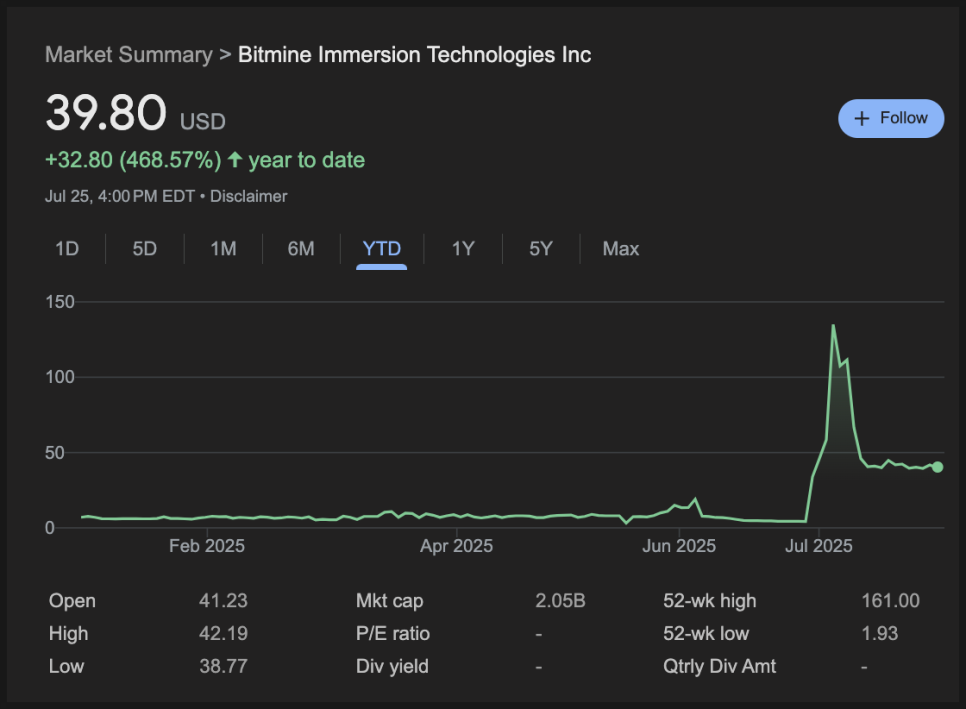
Task: Click the Feb 2025 axis label
Action: (207, 546)
